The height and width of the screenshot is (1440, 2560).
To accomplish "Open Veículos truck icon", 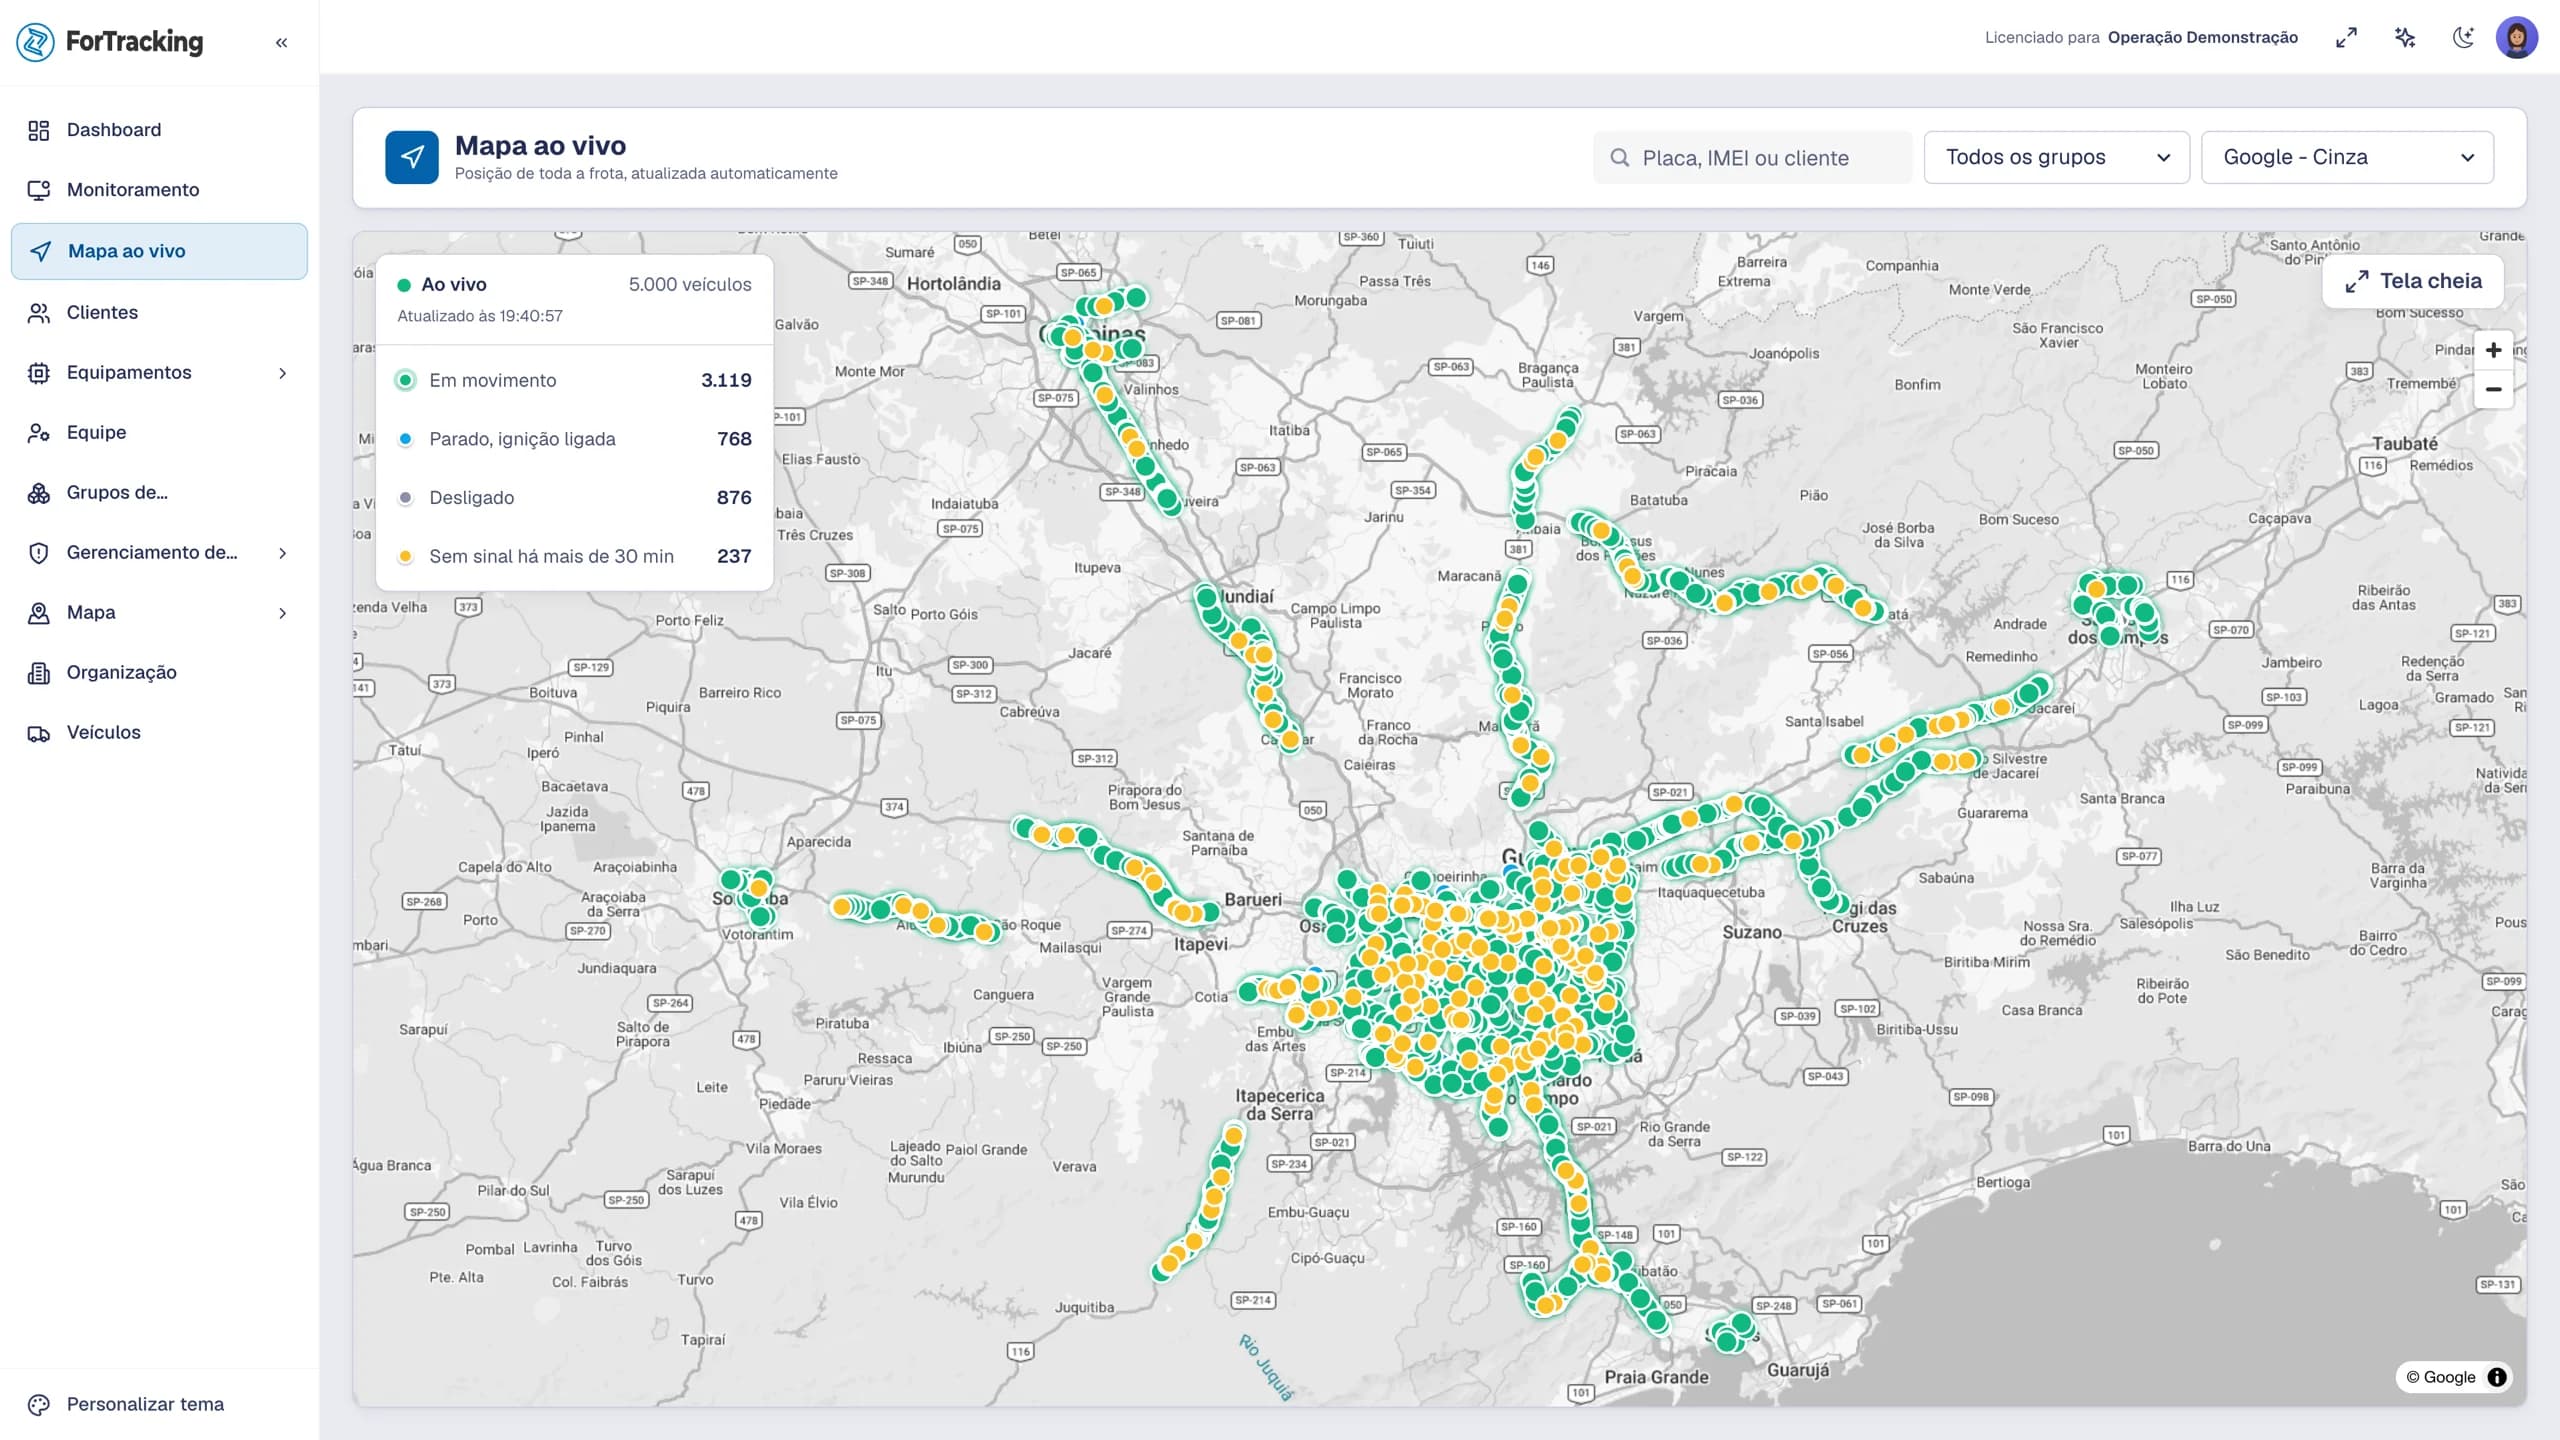I will (x=39, y=733).
